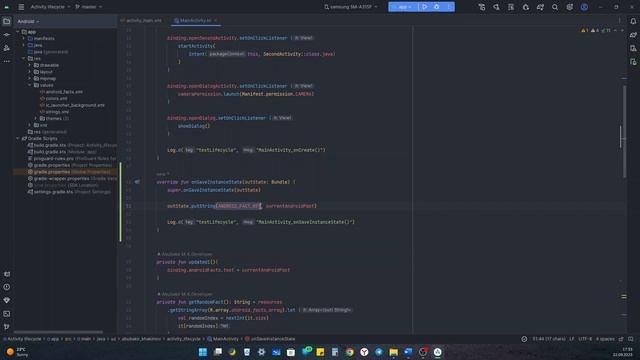The image size is (640, 360).
Task: Expand the manifests folder
Action: (24, 38)
